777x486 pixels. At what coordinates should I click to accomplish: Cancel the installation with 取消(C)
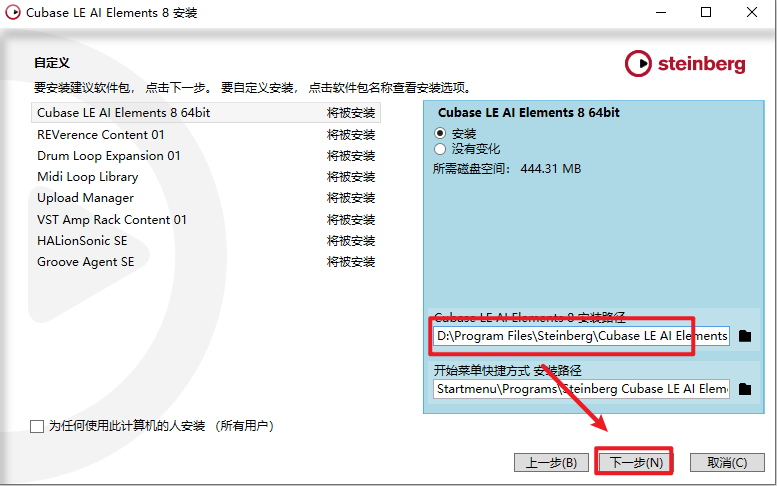coord(726,462)
